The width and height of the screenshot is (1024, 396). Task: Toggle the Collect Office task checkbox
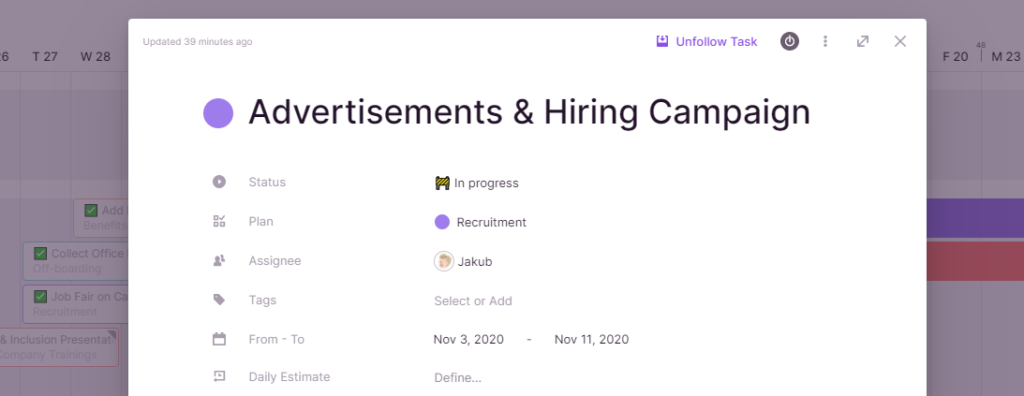tap(40, 254)
